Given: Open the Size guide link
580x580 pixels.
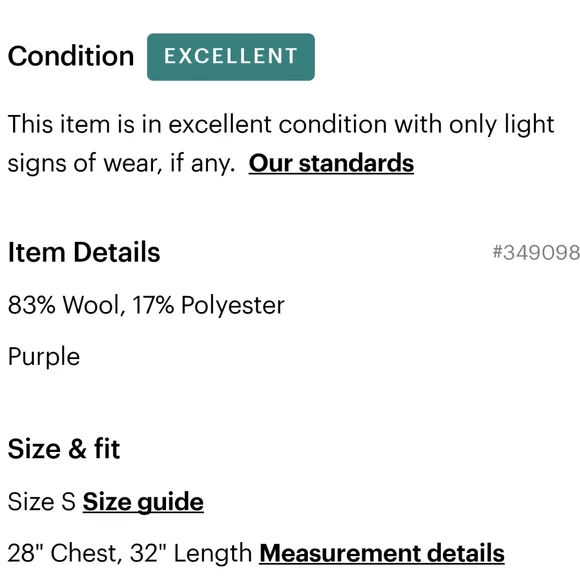Looking at the screenshot, I should click(143, 502).
